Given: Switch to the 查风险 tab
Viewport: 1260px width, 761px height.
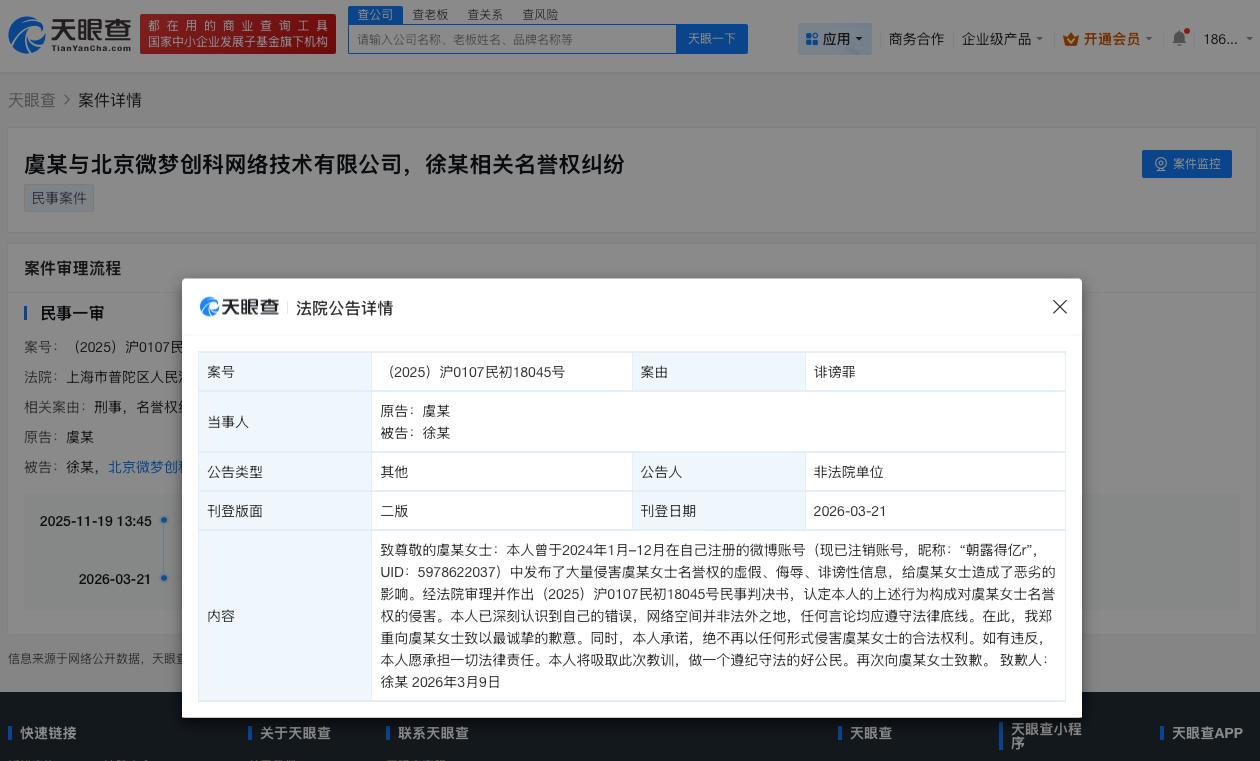Looking at the screenshot, I should tap(539, 14).
